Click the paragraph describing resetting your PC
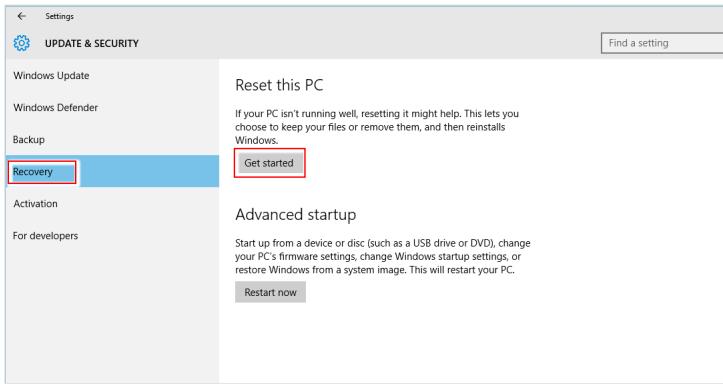Viewport: 723px width, 384px height. click(x=377, y=127)
